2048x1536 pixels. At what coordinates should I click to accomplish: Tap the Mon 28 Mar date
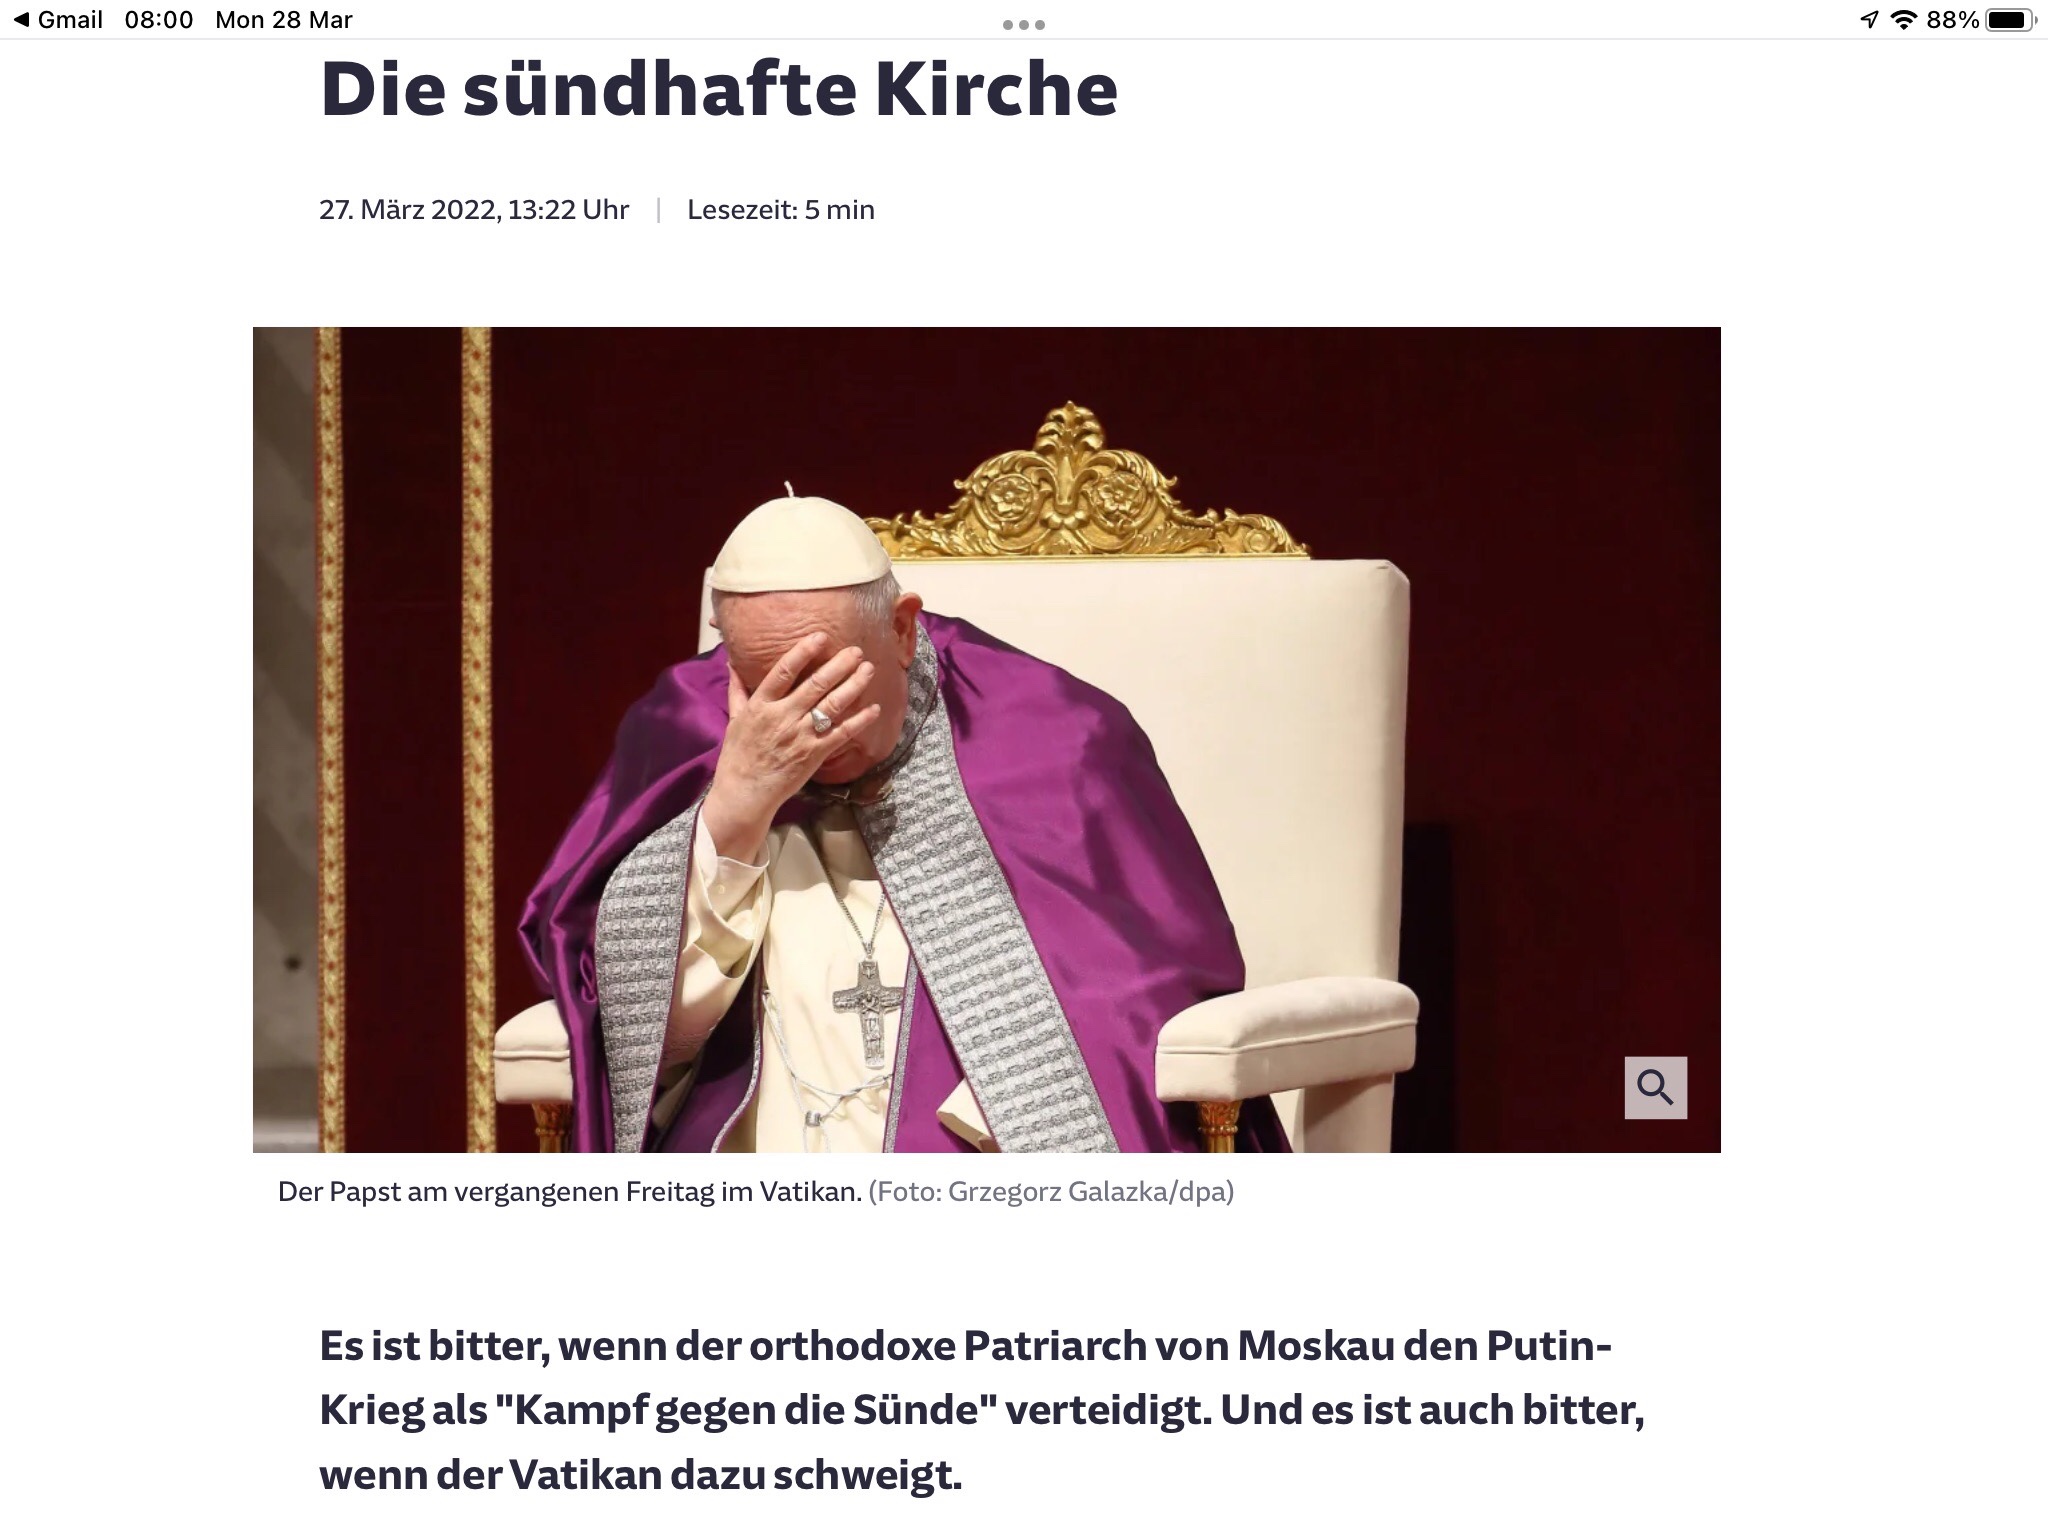click(284, 20)
